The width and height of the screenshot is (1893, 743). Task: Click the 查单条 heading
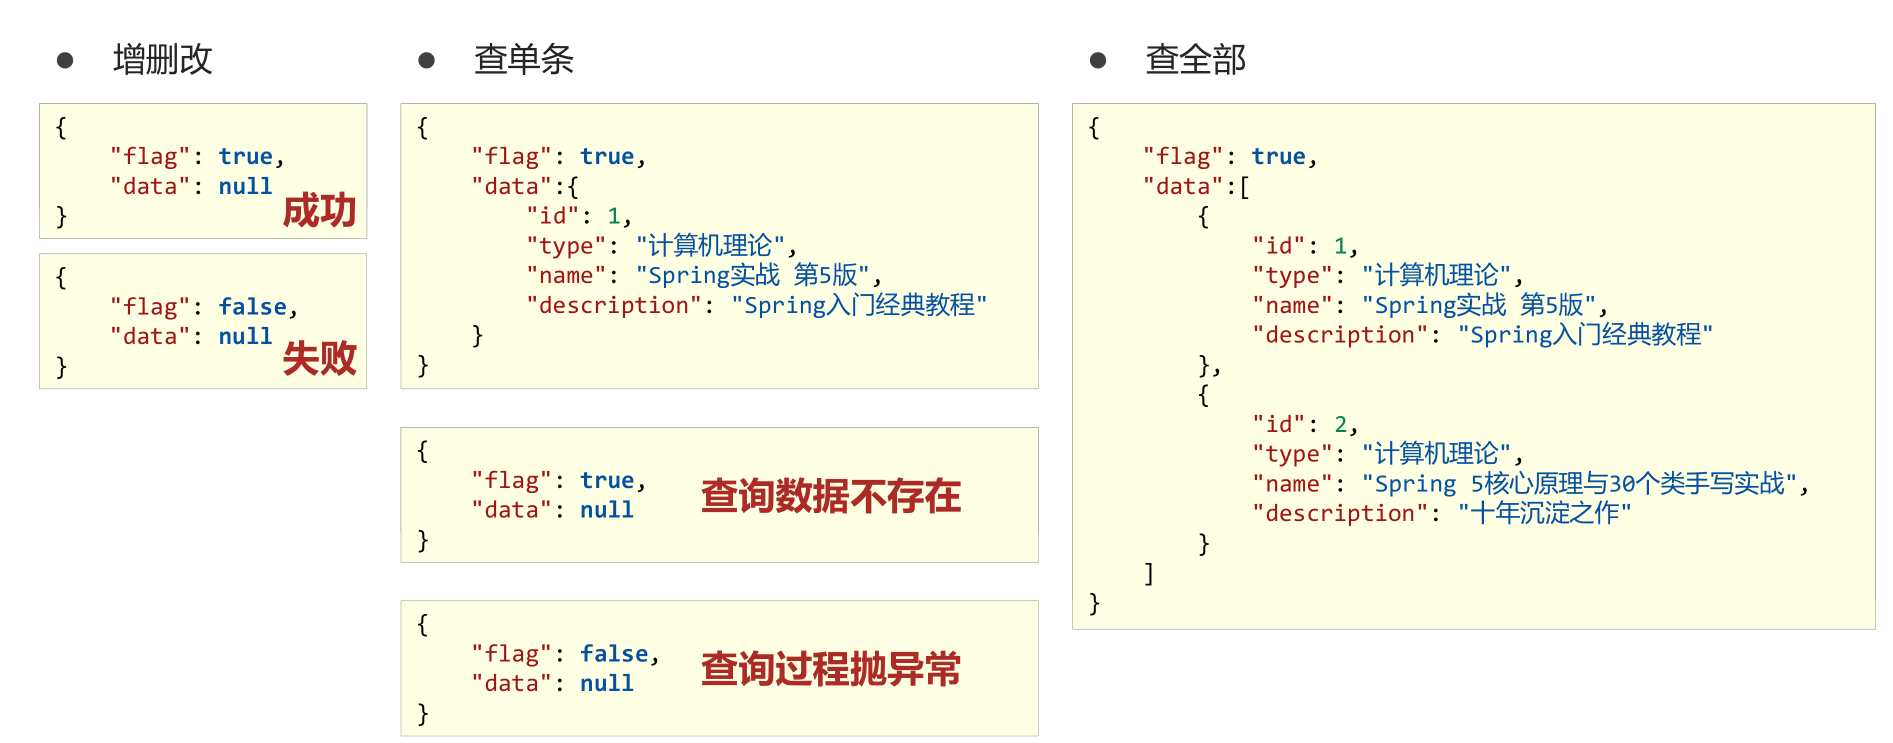[x=524, y=60]
